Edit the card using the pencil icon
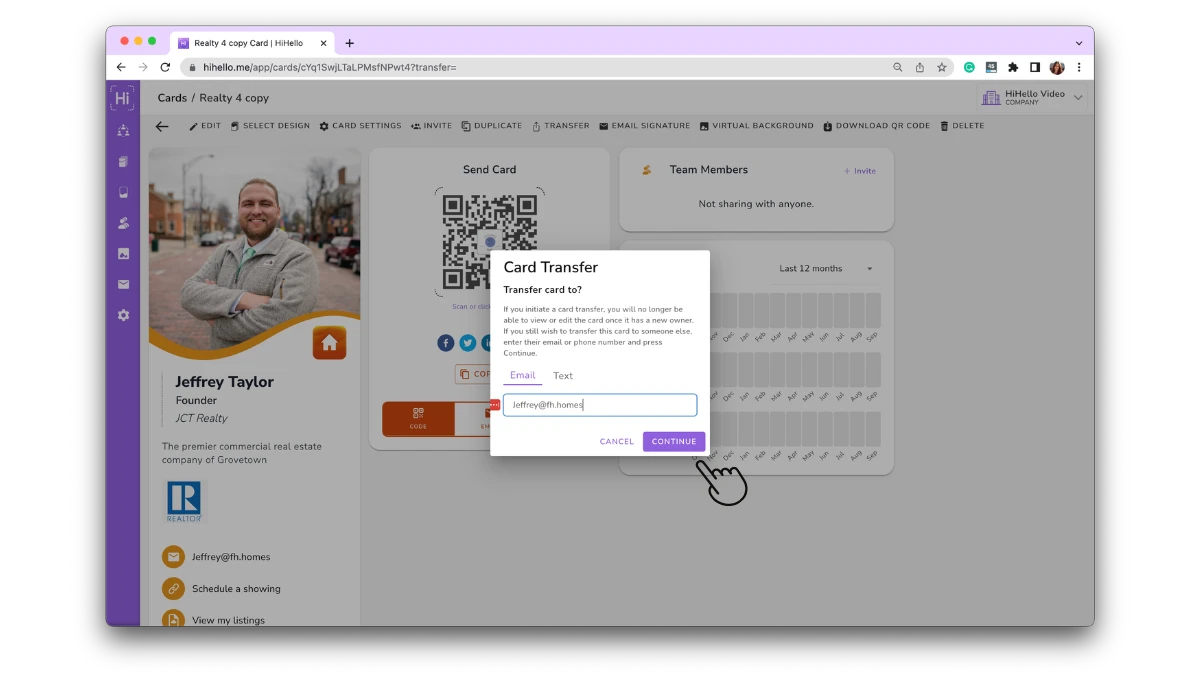1200x677 pixels. (204, 126)
